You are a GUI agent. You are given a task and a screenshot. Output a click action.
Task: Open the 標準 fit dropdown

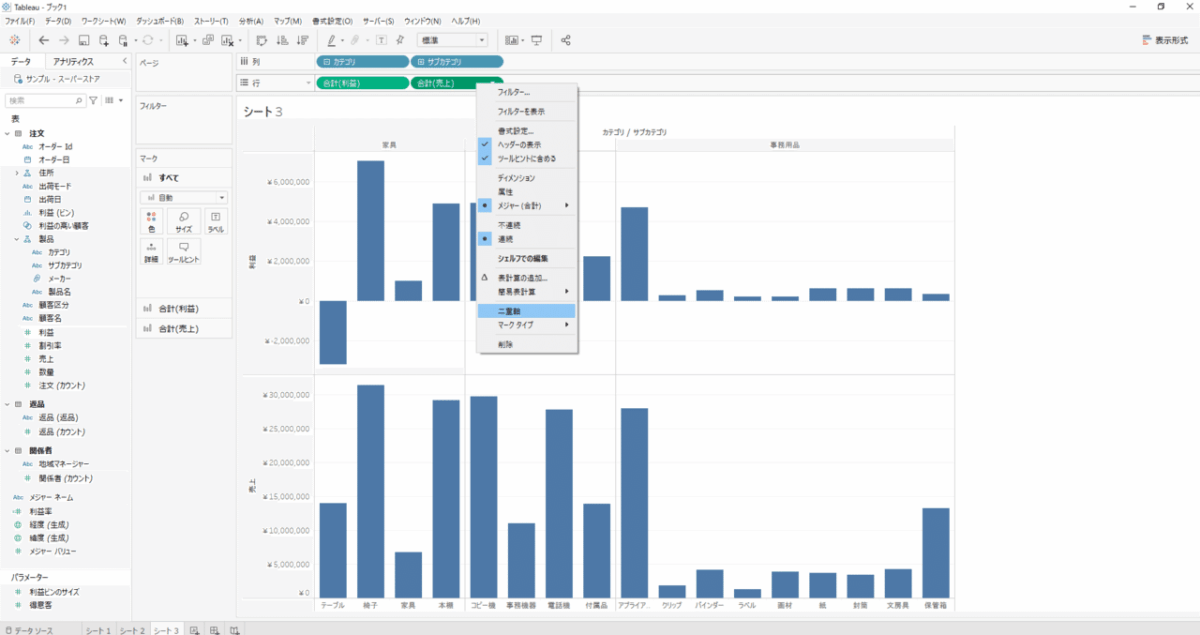(452, 40)
